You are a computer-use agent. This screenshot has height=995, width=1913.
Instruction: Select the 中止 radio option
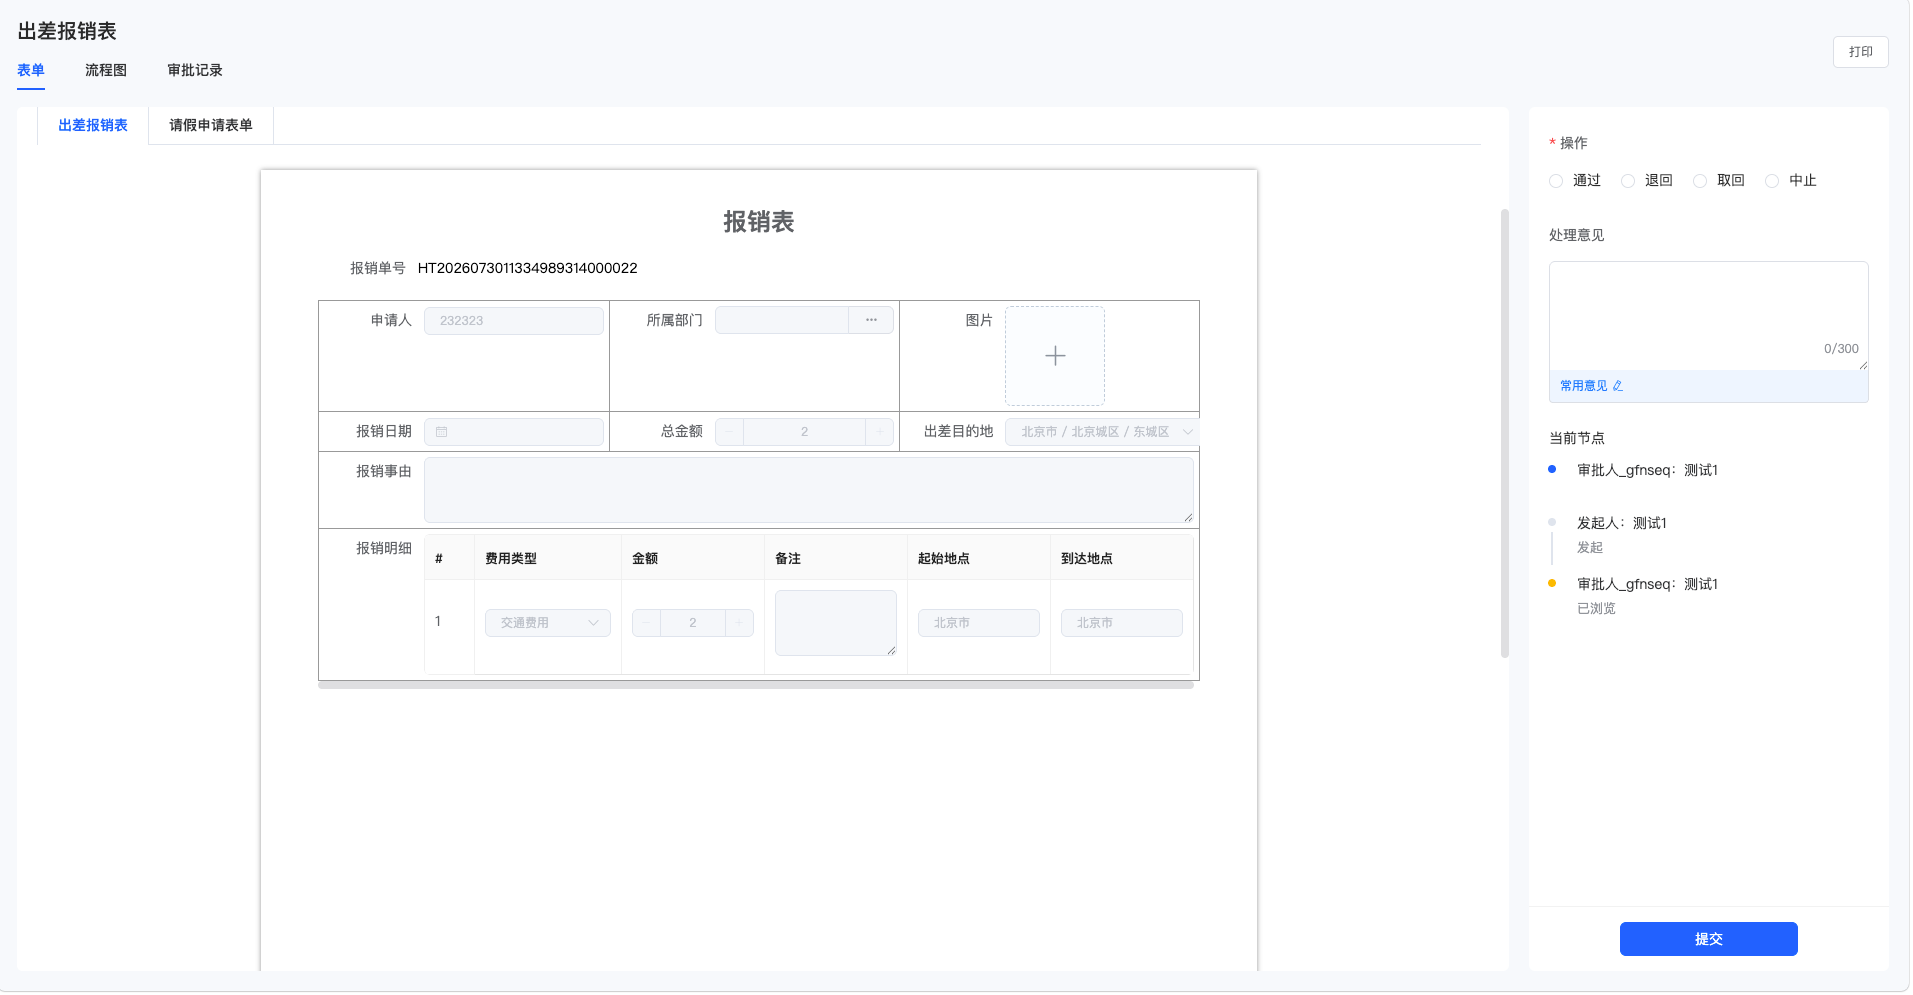click(1771, 181)
